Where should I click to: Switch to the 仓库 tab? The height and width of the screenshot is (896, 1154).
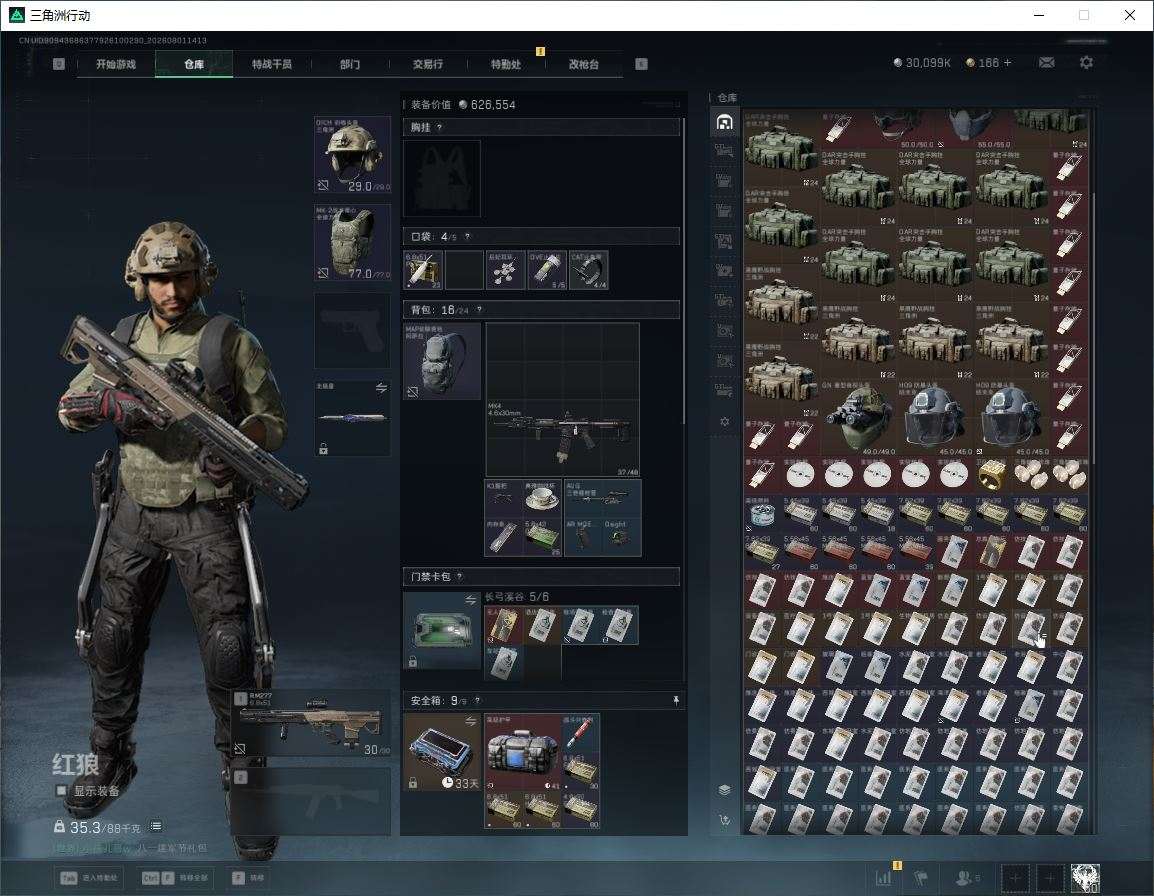pyautogui.click(x=194, y=64)
